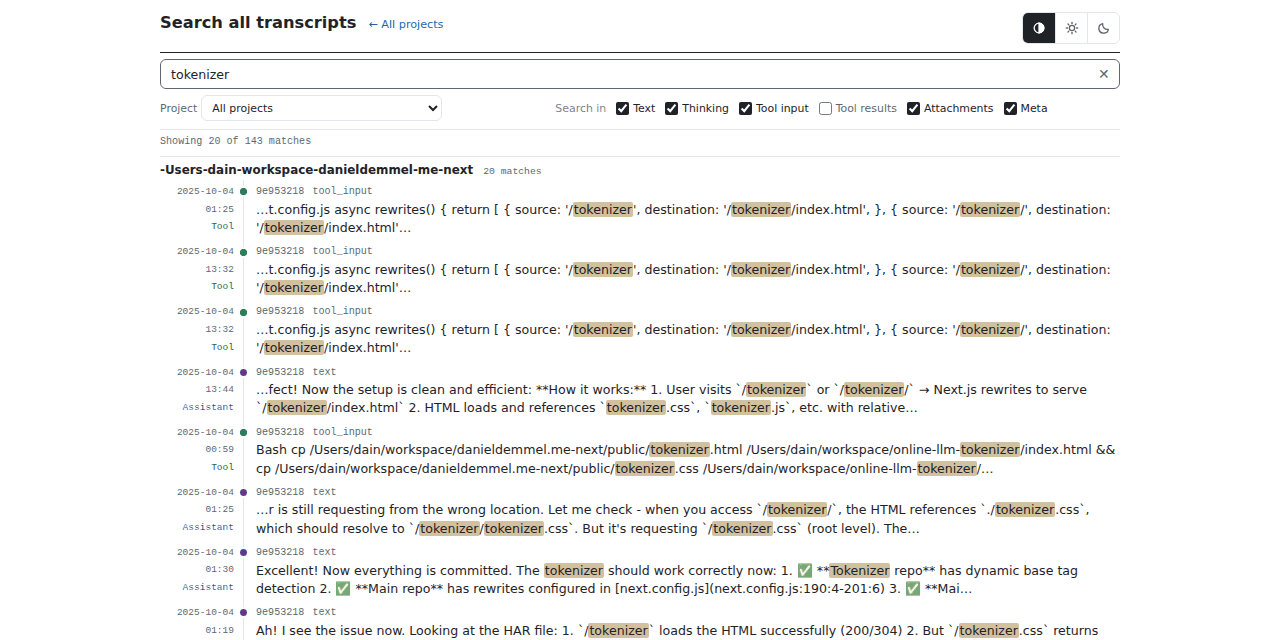The width and height of the screenshot is (1280, 640).
Task: Clear the tokenizer search query
Action: click(x=1104, y=74)
